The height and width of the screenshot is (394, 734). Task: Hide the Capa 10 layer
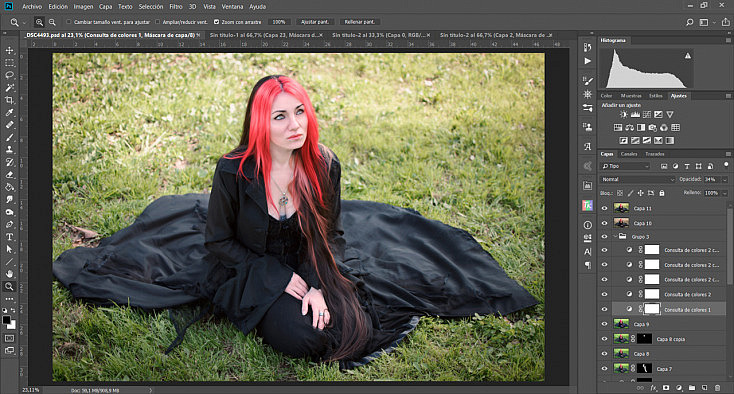click(604, 223)
